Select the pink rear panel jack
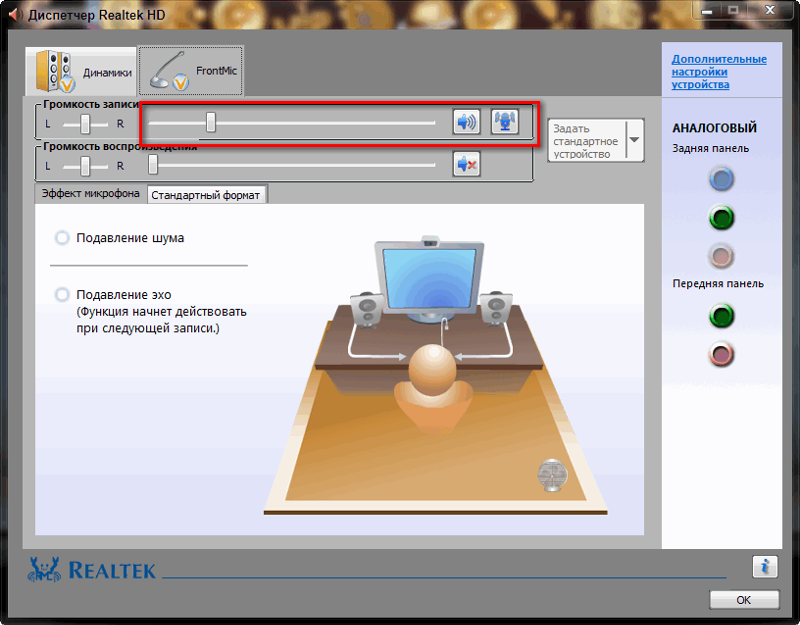Screen dimensions: 800x625 coord(721,257)
